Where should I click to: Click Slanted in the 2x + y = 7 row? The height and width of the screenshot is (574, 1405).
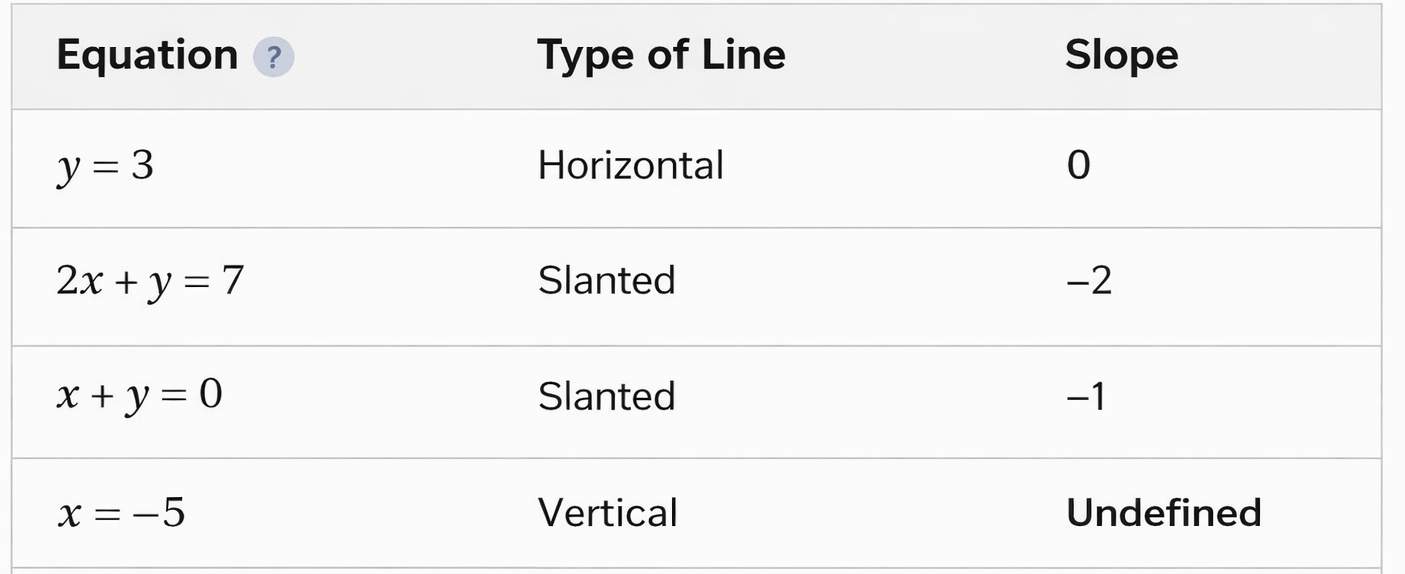pyautogui.click(x=606, y=281)
